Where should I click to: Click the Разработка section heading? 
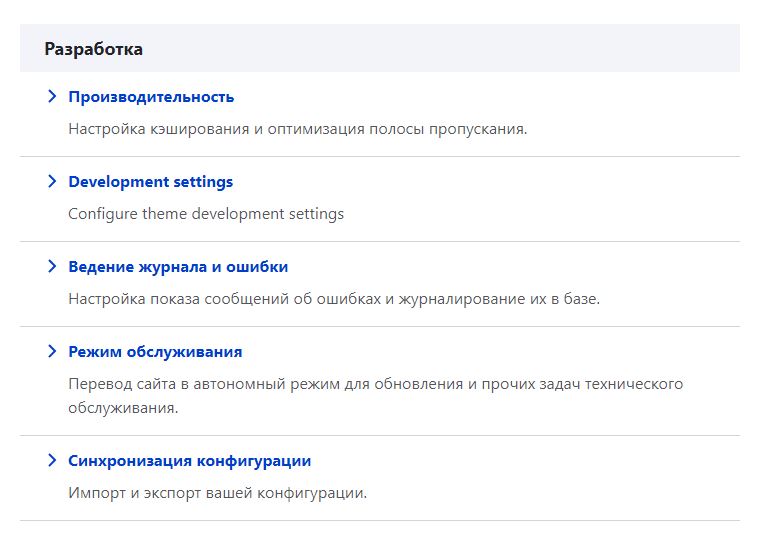point(93,49)
